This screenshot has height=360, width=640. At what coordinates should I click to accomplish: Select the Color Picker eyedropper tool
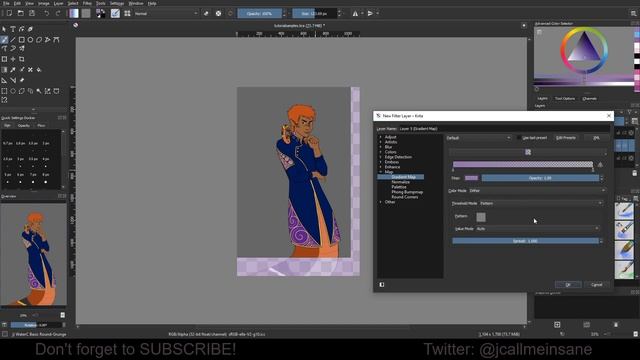tap(13, 70)
